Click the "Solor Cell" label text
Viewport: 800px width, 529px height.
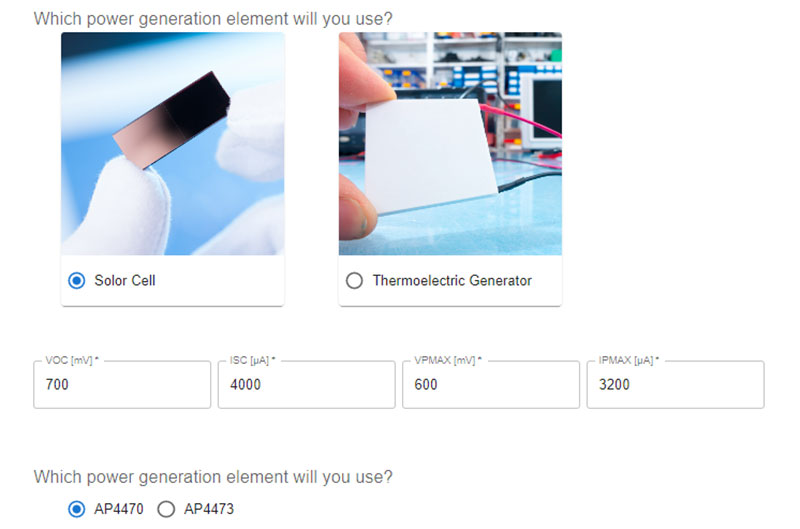(x=125, y=281)
